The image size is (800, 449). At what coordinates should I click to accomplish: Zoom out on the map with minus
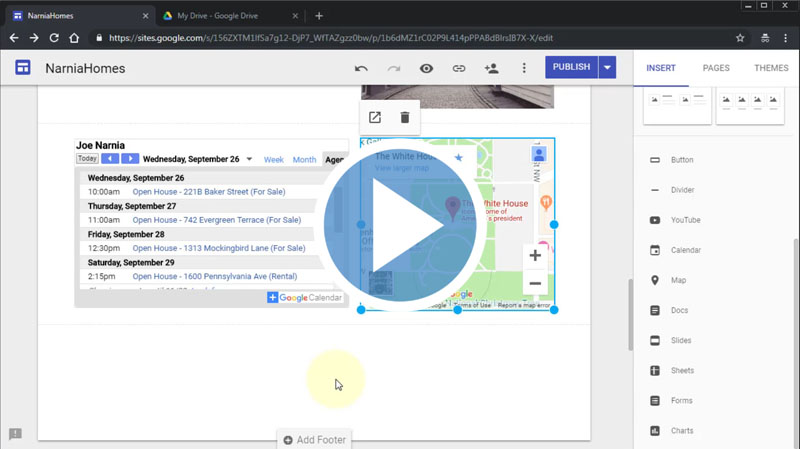[535, 283]
